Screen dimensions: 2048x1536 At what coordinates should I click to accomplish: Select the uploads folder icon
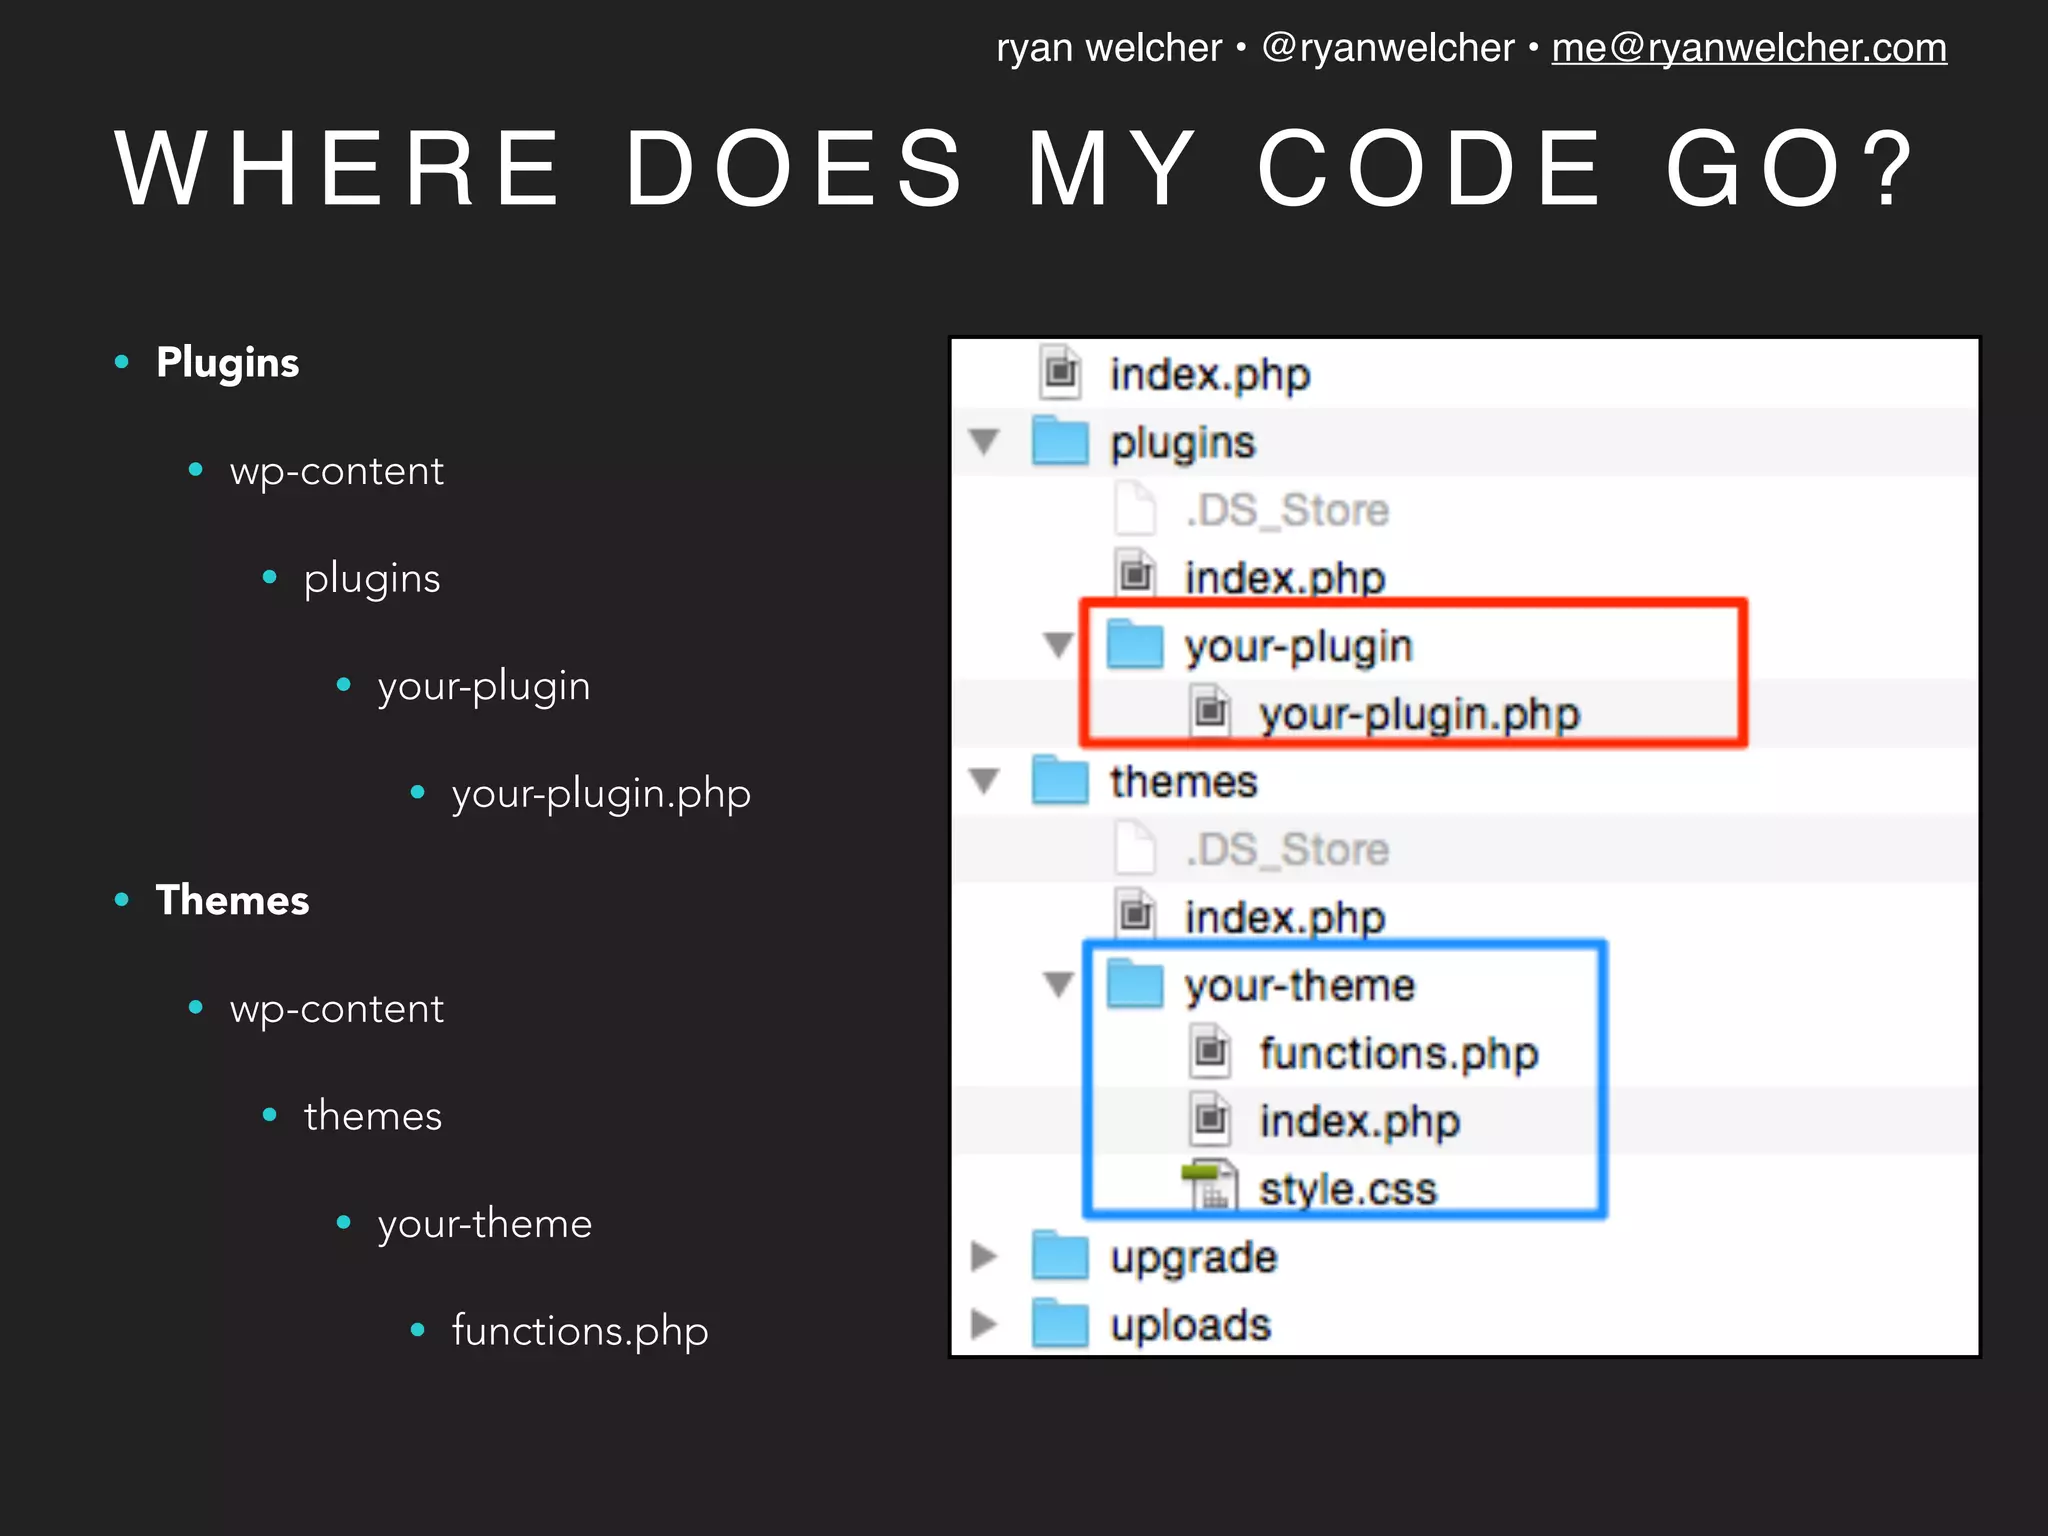[x=1060, y=1324]
